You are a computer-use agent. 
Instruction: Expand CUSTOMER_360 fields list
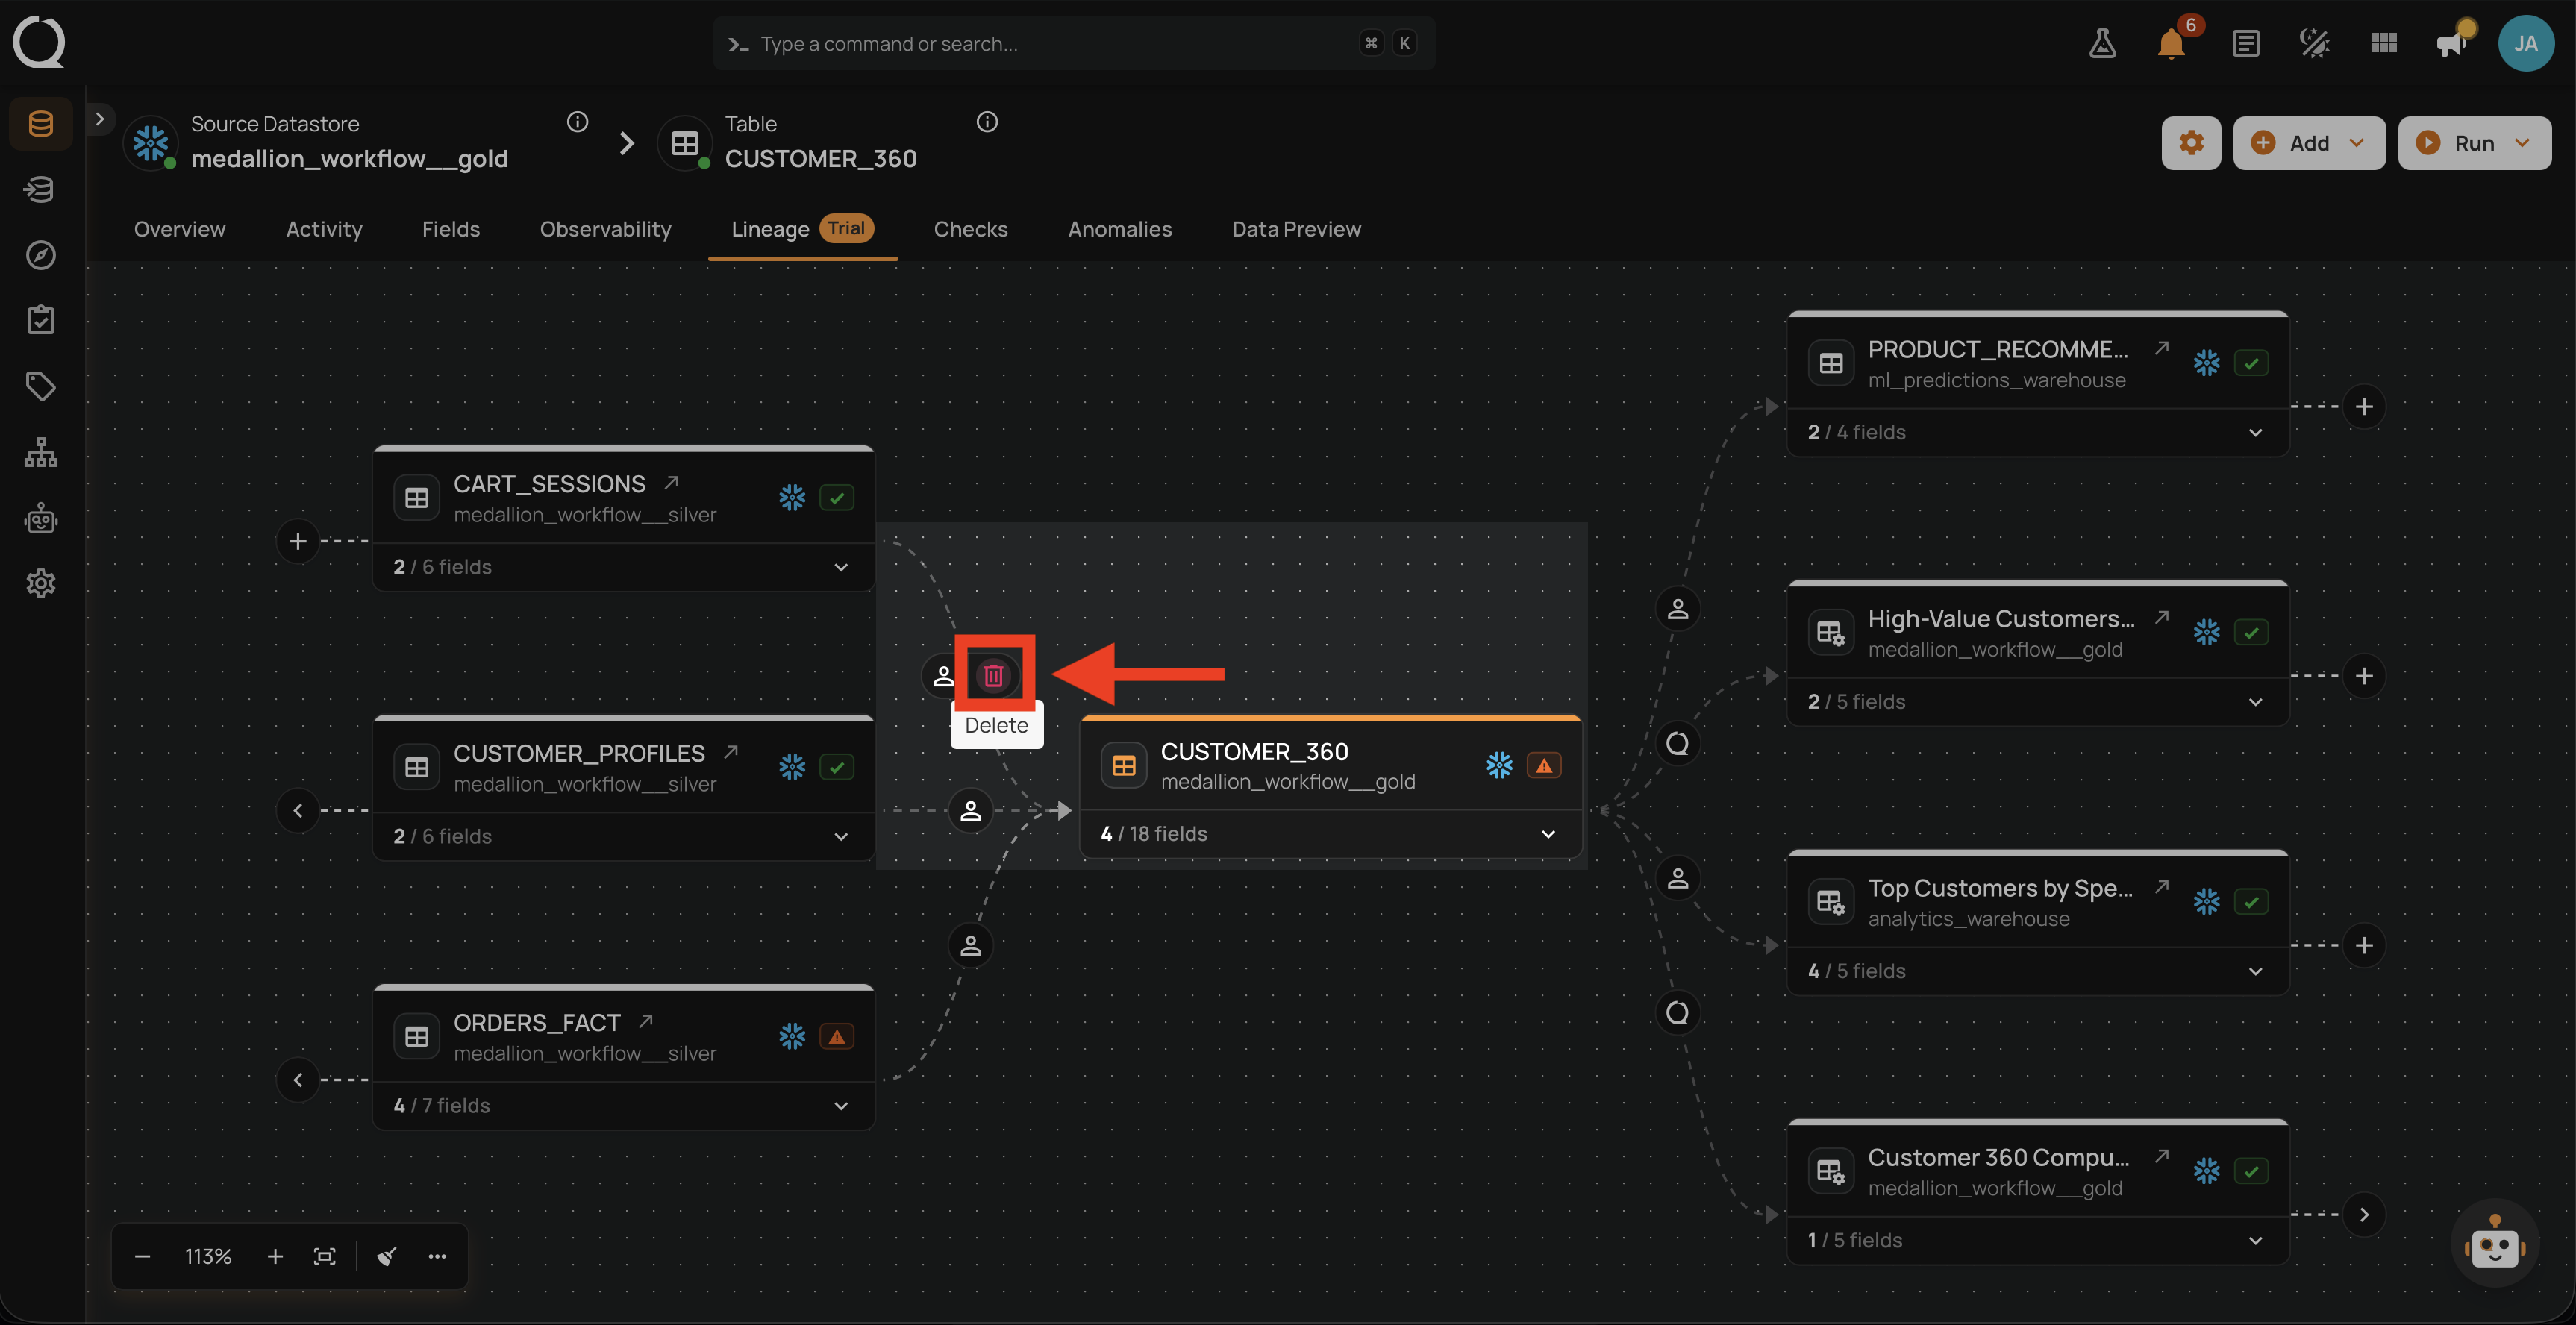point(1548,834)
